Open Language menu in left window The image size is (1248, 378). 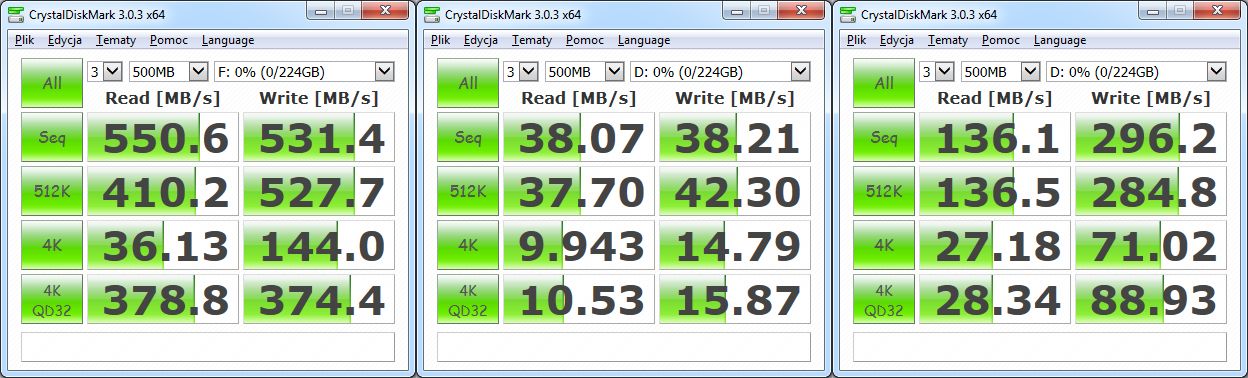227,40
